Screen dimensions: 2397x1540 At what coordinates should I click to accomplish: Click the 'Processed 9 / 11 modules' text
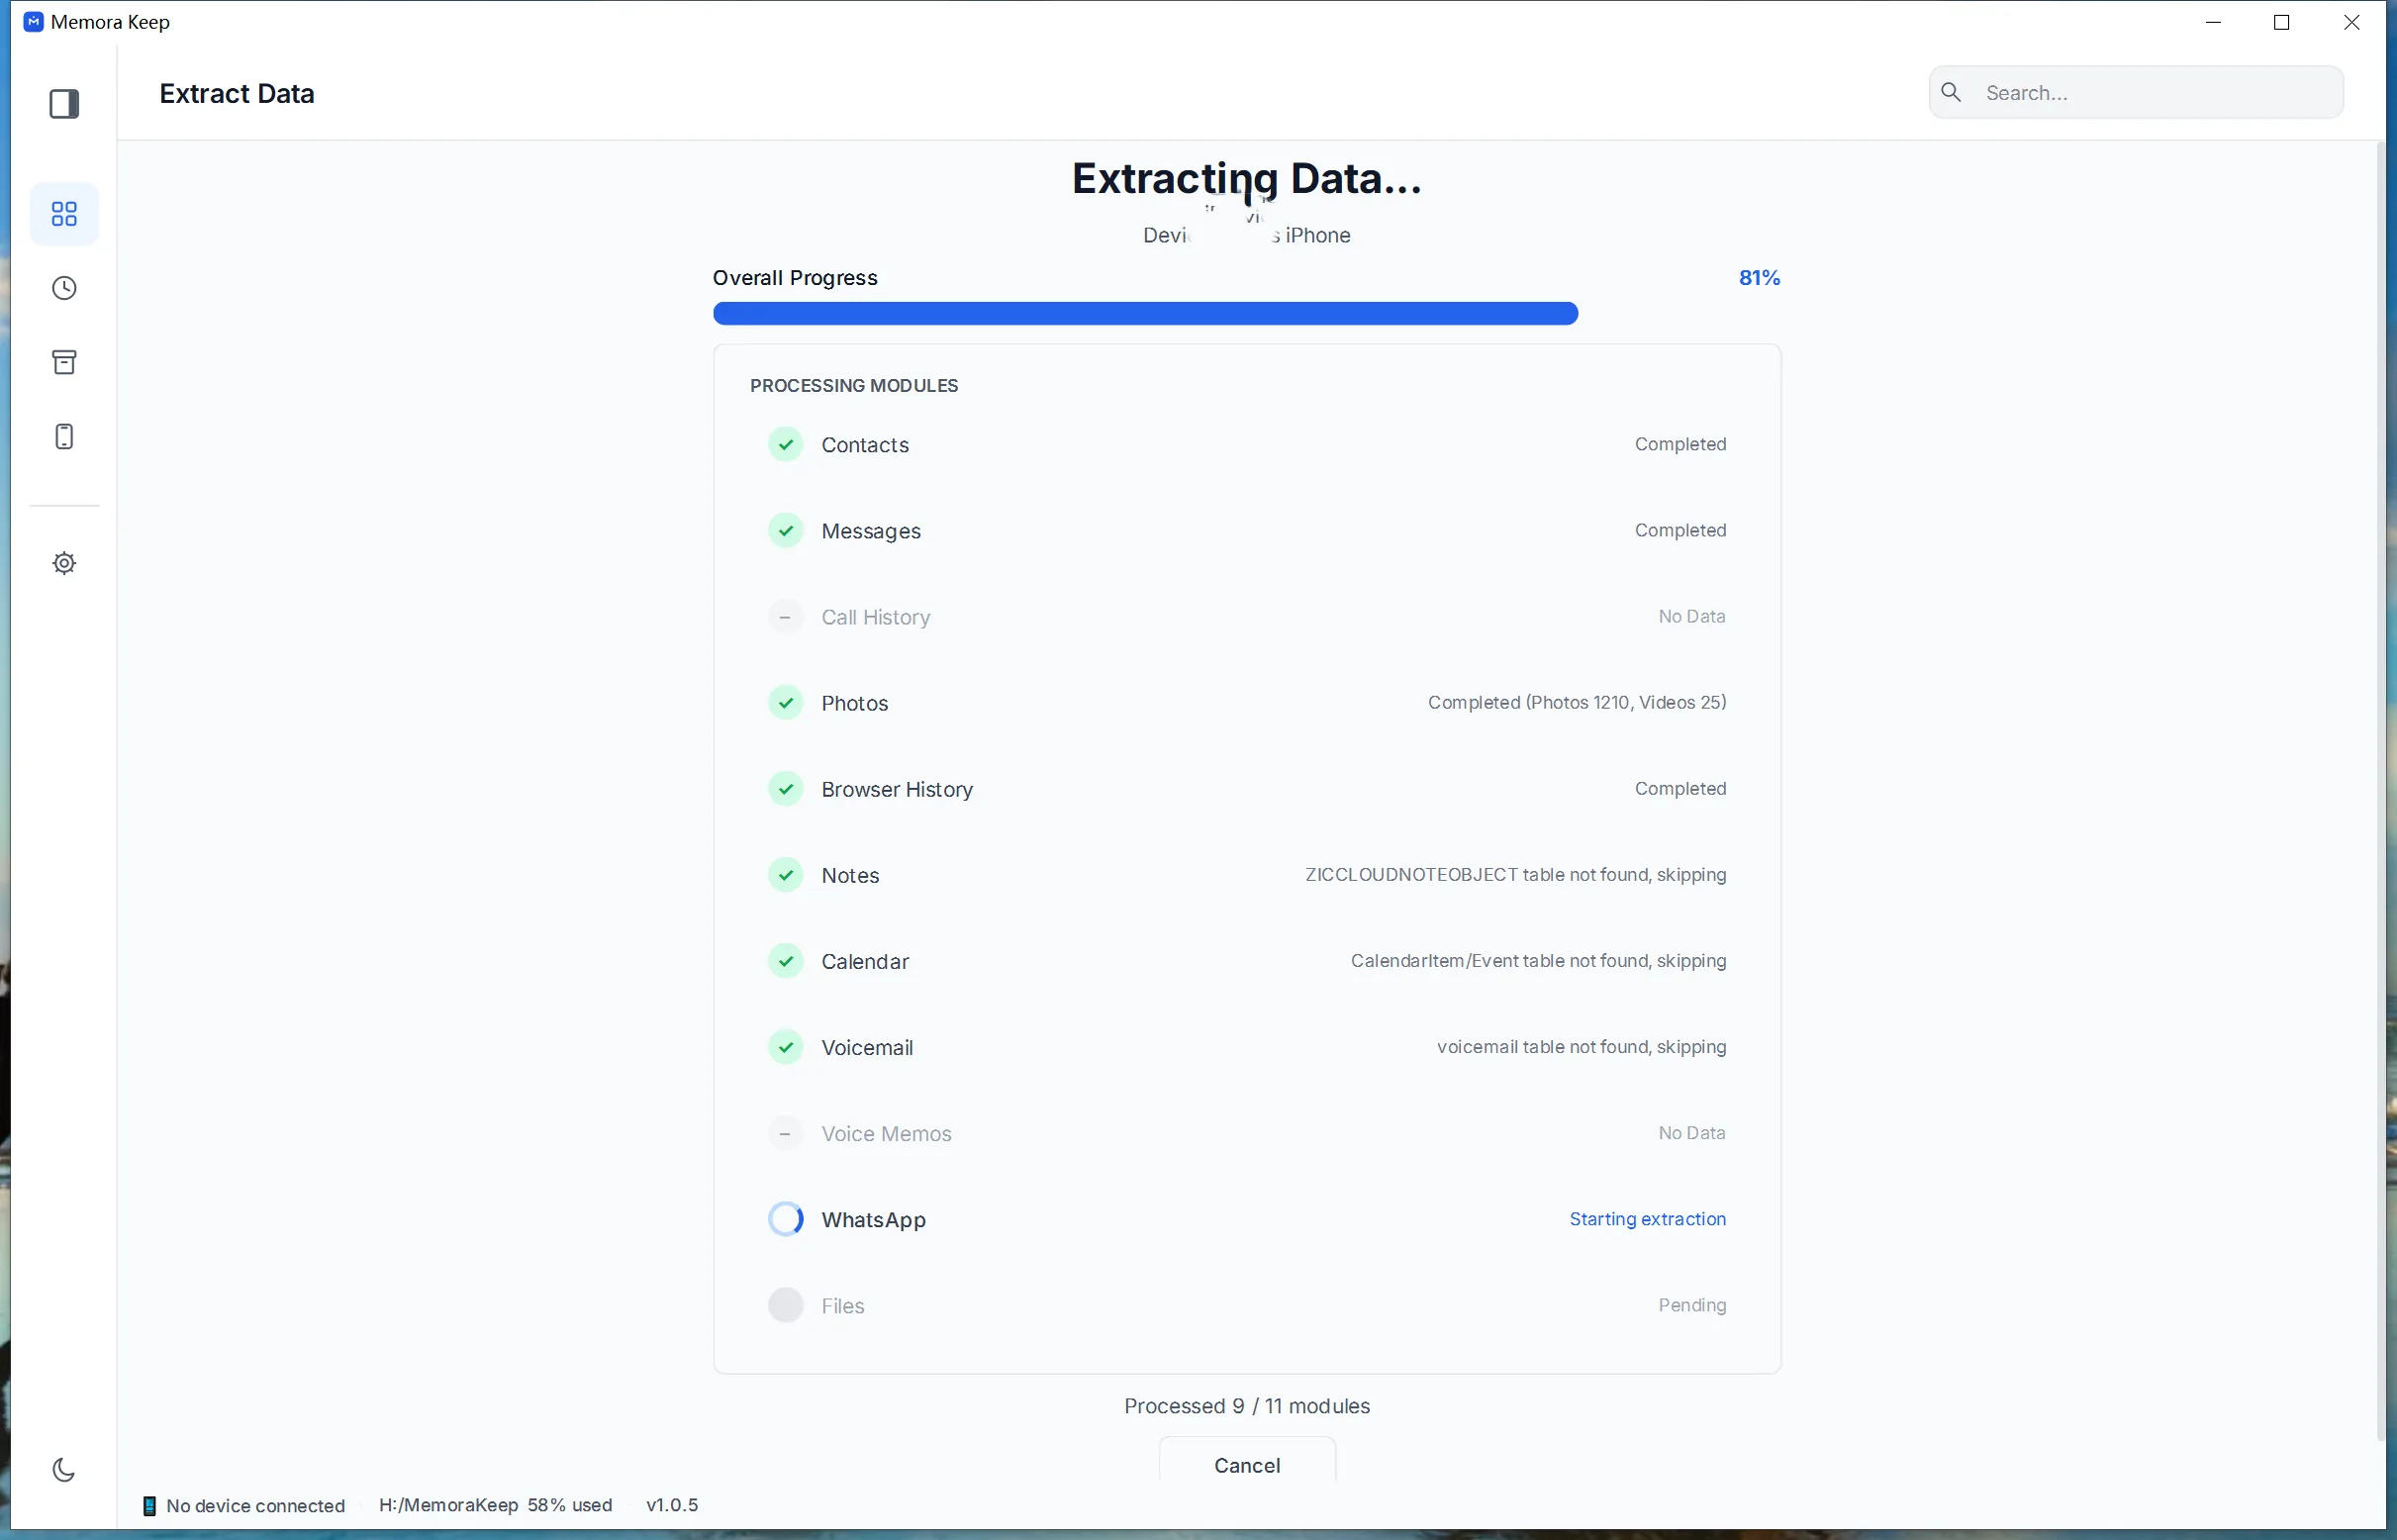click(1247, 1406)
